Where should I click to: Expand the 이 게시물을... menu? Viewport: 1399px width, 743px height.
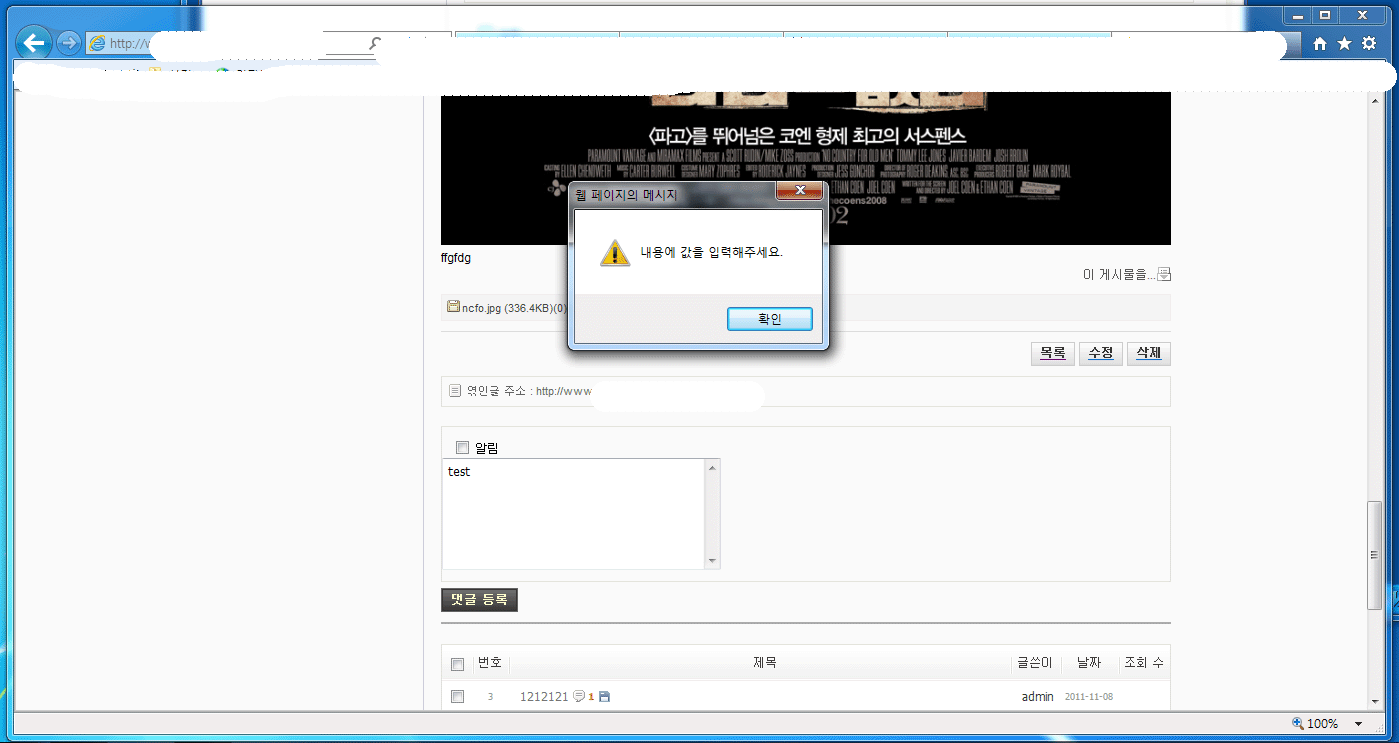(x=1164, y=275)
